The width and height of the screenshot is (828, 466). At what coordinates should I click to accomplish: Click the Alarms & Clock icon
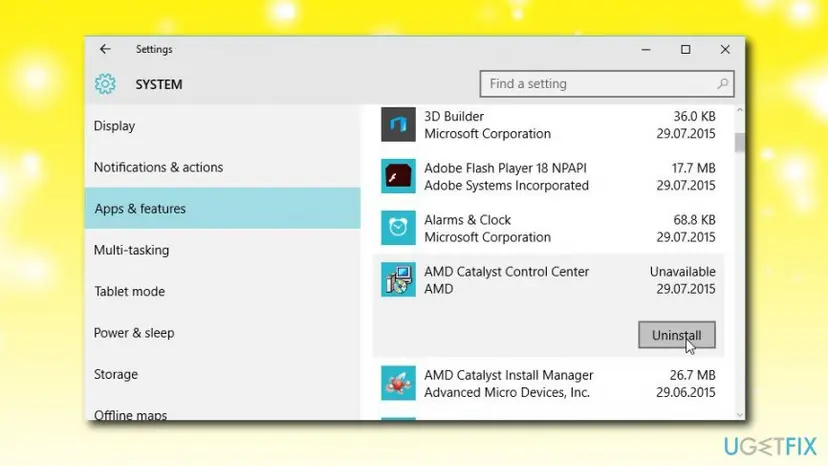[x=398, y=228]
